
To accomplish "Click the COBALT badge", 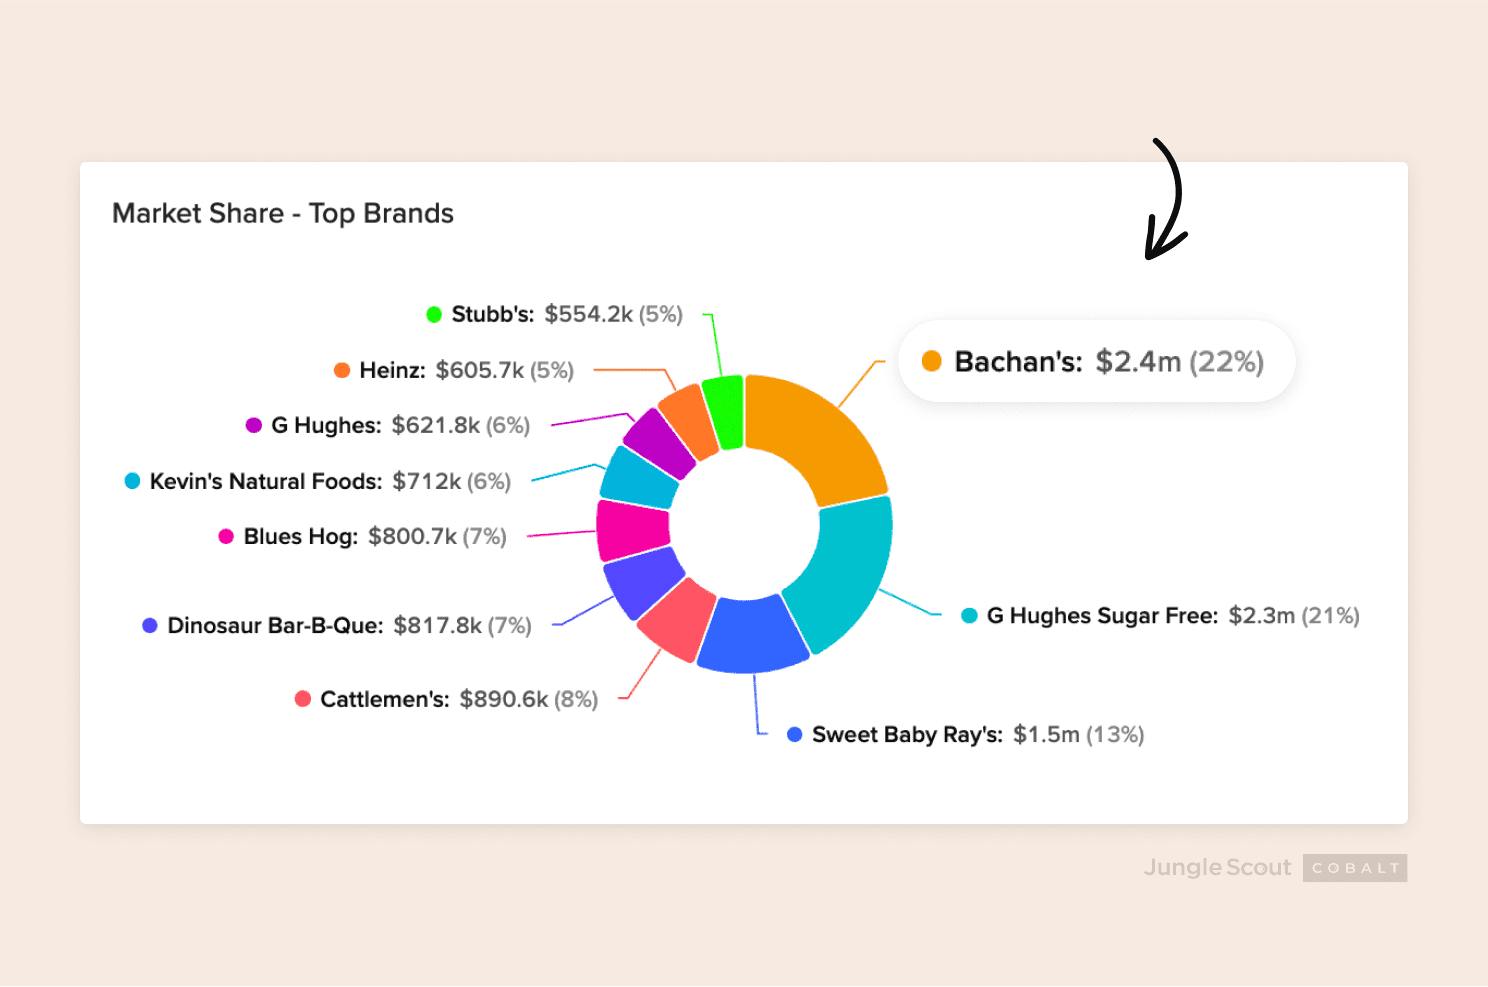I will click(x=1355, y=868).
